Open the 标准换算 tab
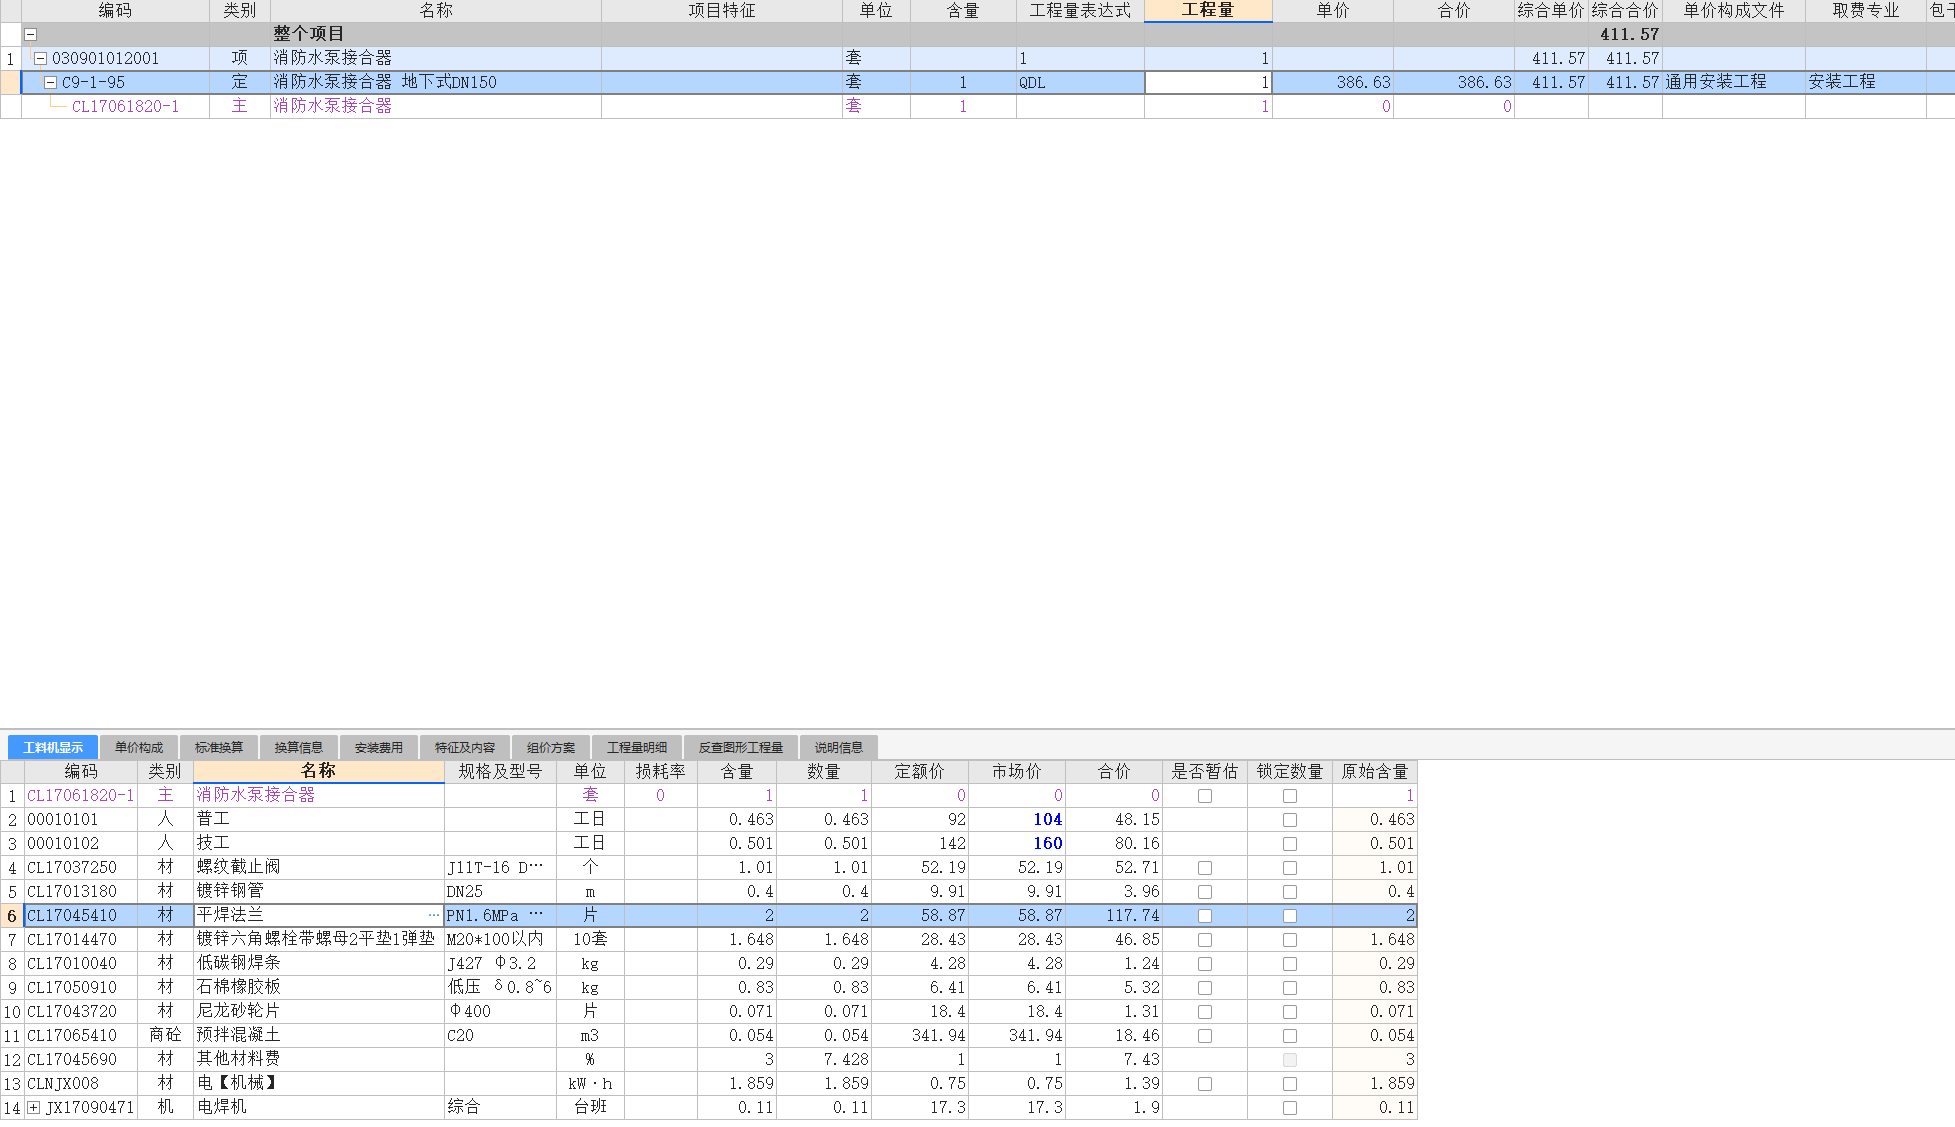 pos(219,747)
